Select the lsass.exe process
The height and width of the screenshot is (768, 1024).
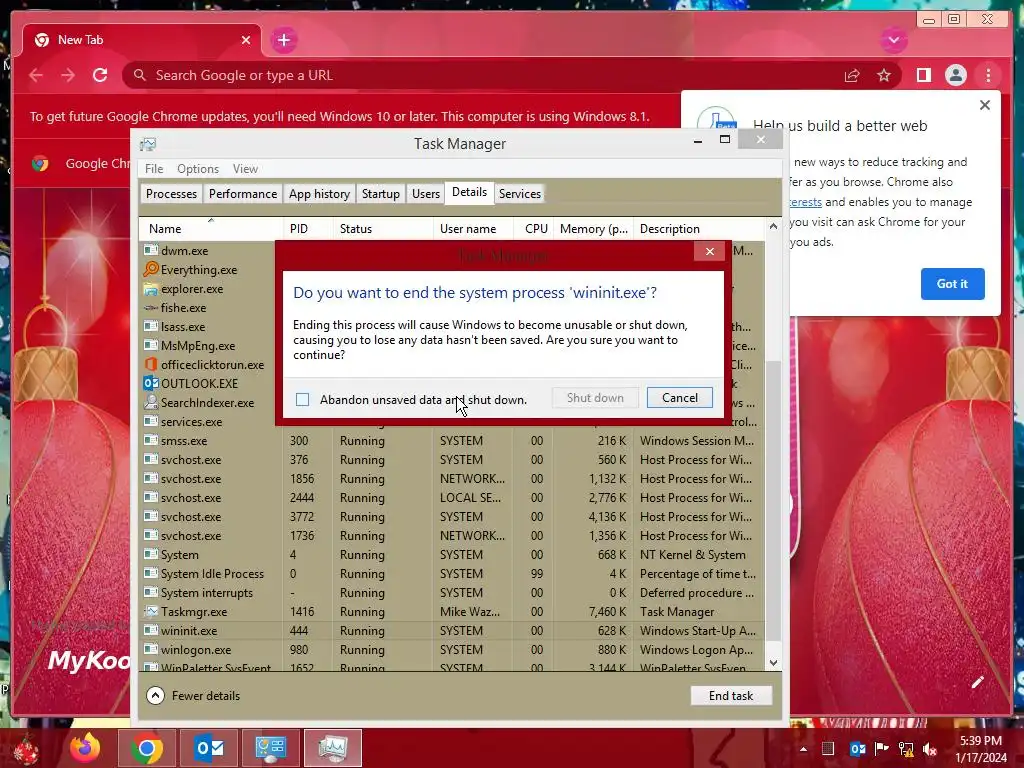click(x=183, y=327)
